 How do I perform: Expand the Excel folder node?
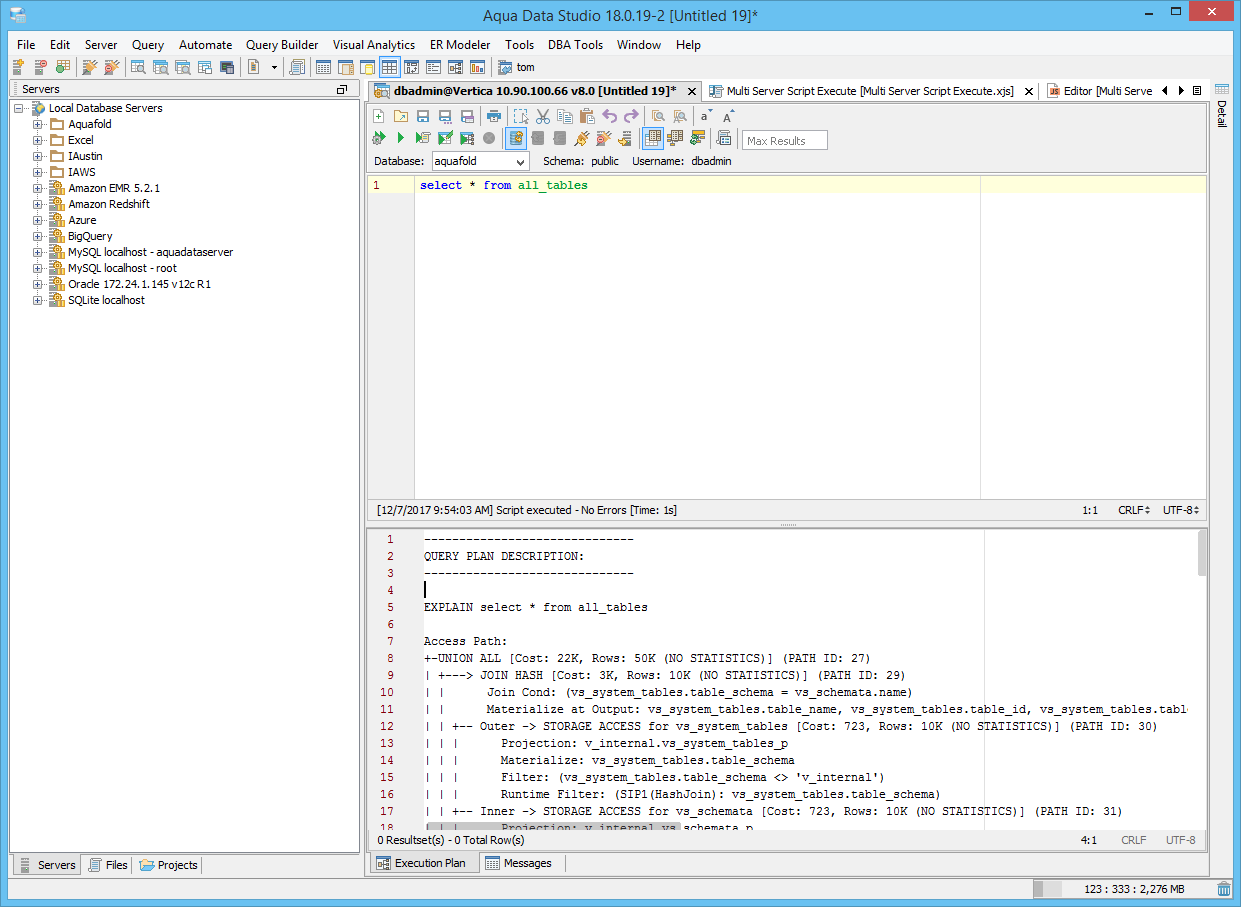[38, 140]
